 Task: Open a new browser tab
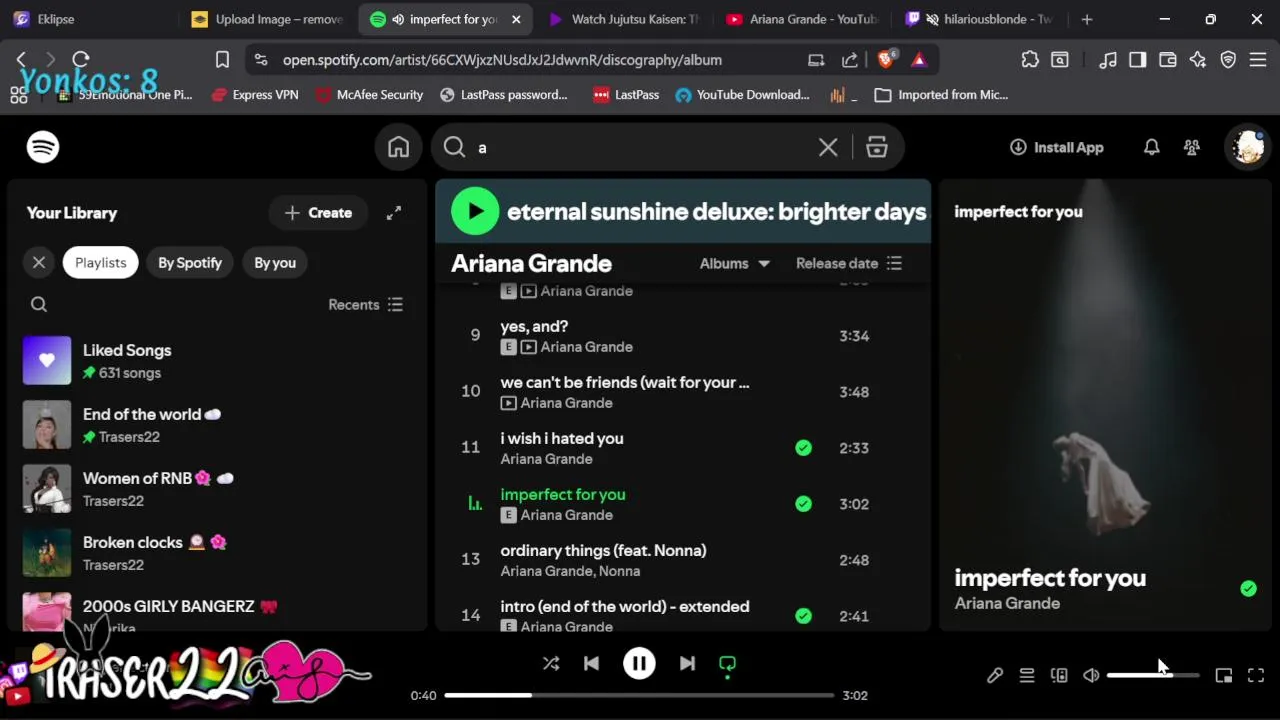tap(1087, 19)
